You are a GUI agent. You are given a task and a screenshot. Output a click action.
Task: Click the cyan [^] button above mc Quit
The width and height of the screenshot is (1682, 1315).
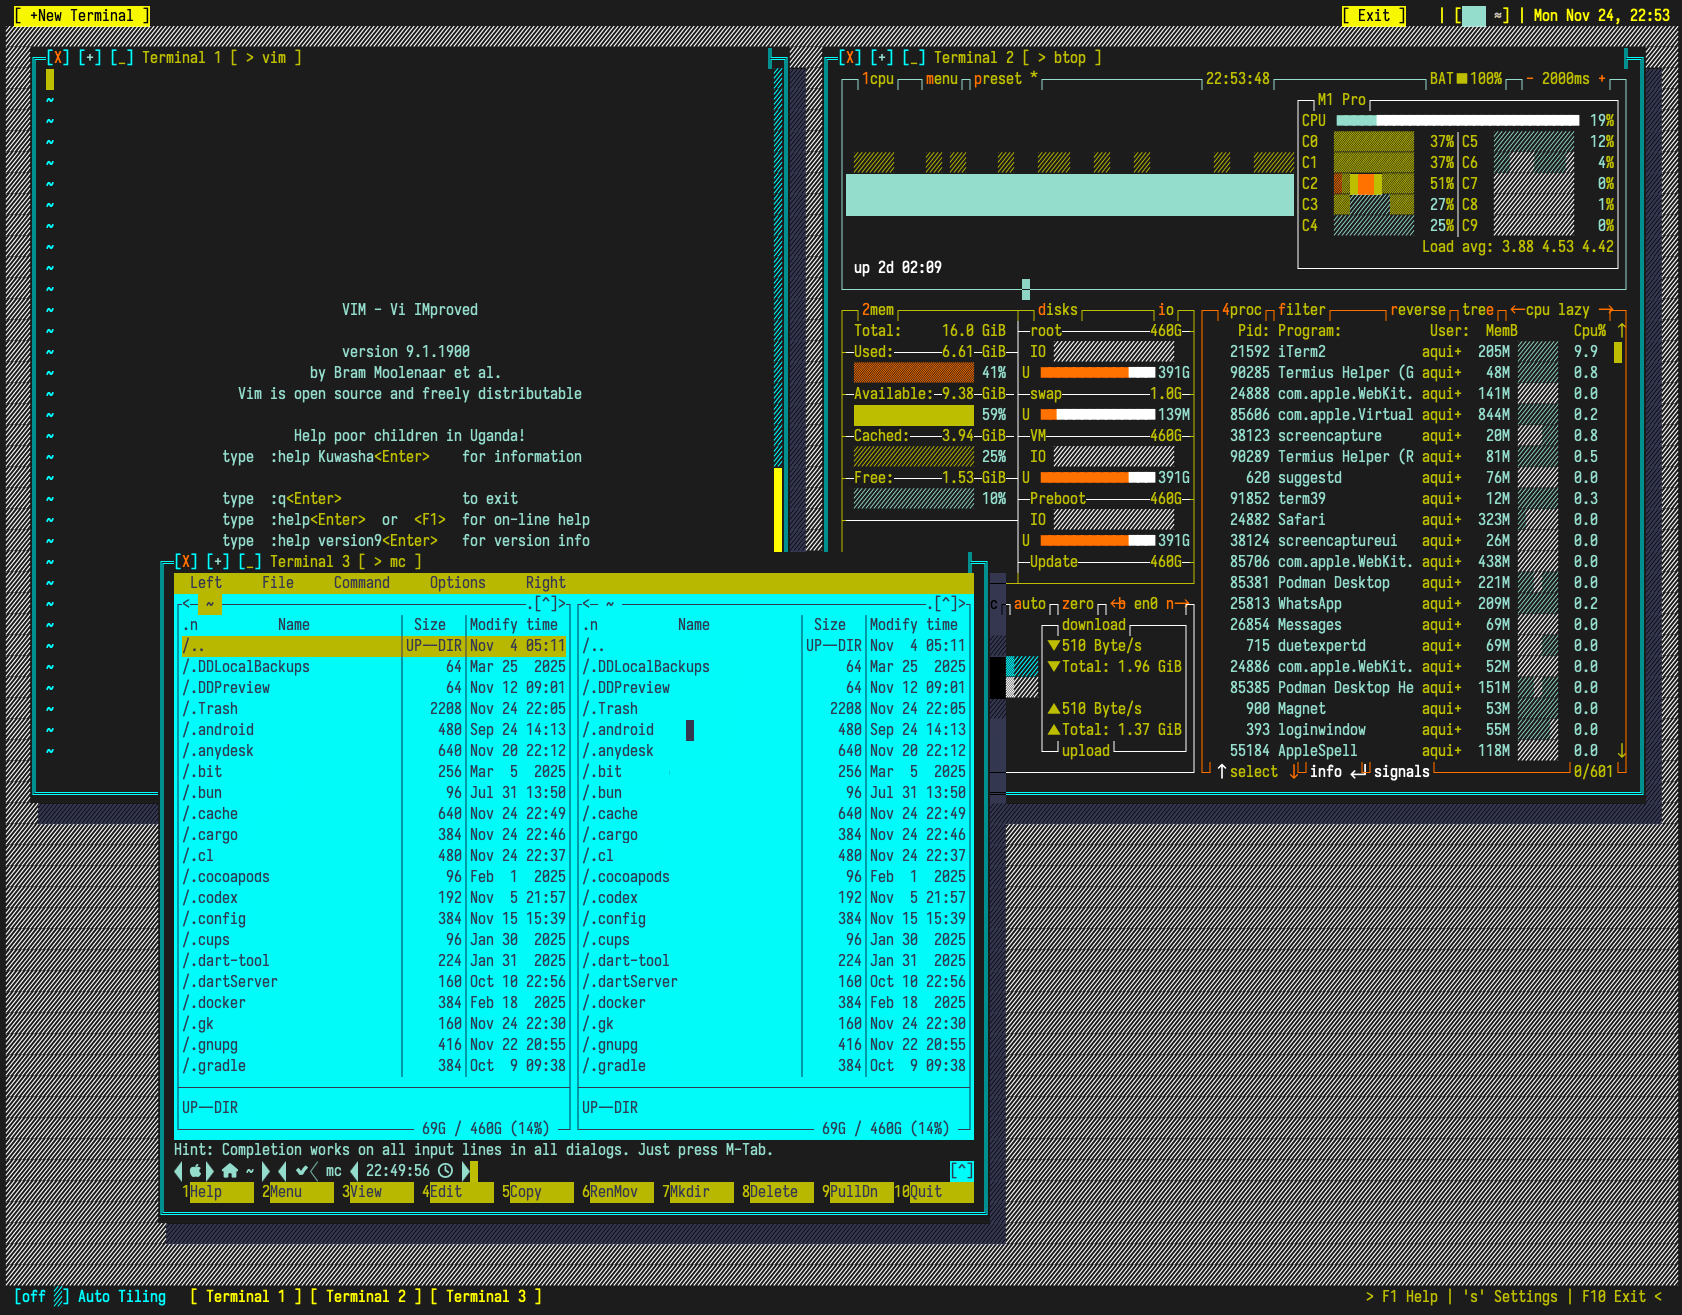pyautogui.click(x=961, y=1170)
